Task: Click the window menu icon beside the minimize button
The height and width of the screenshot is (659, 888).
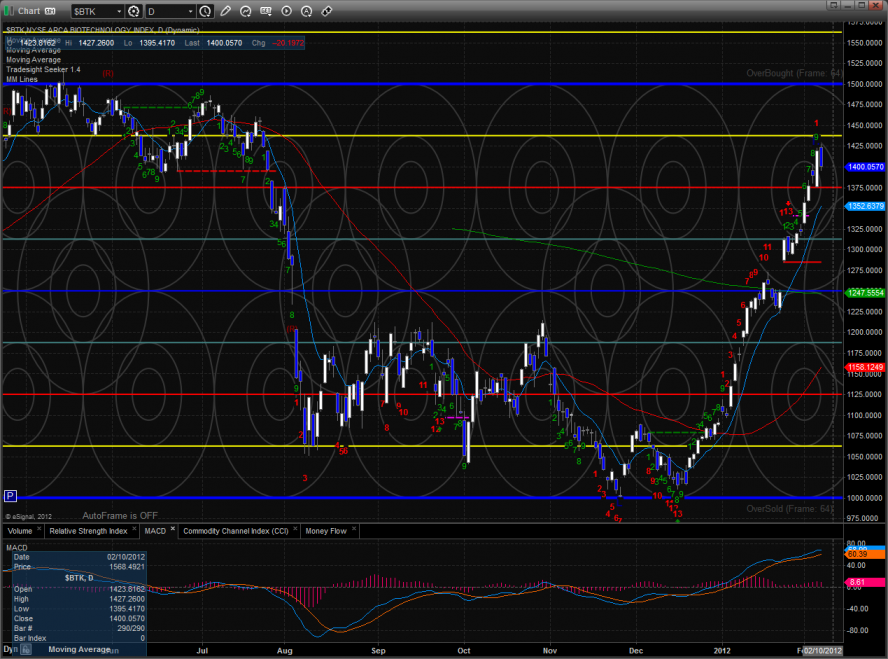Action: coord(833,5)
